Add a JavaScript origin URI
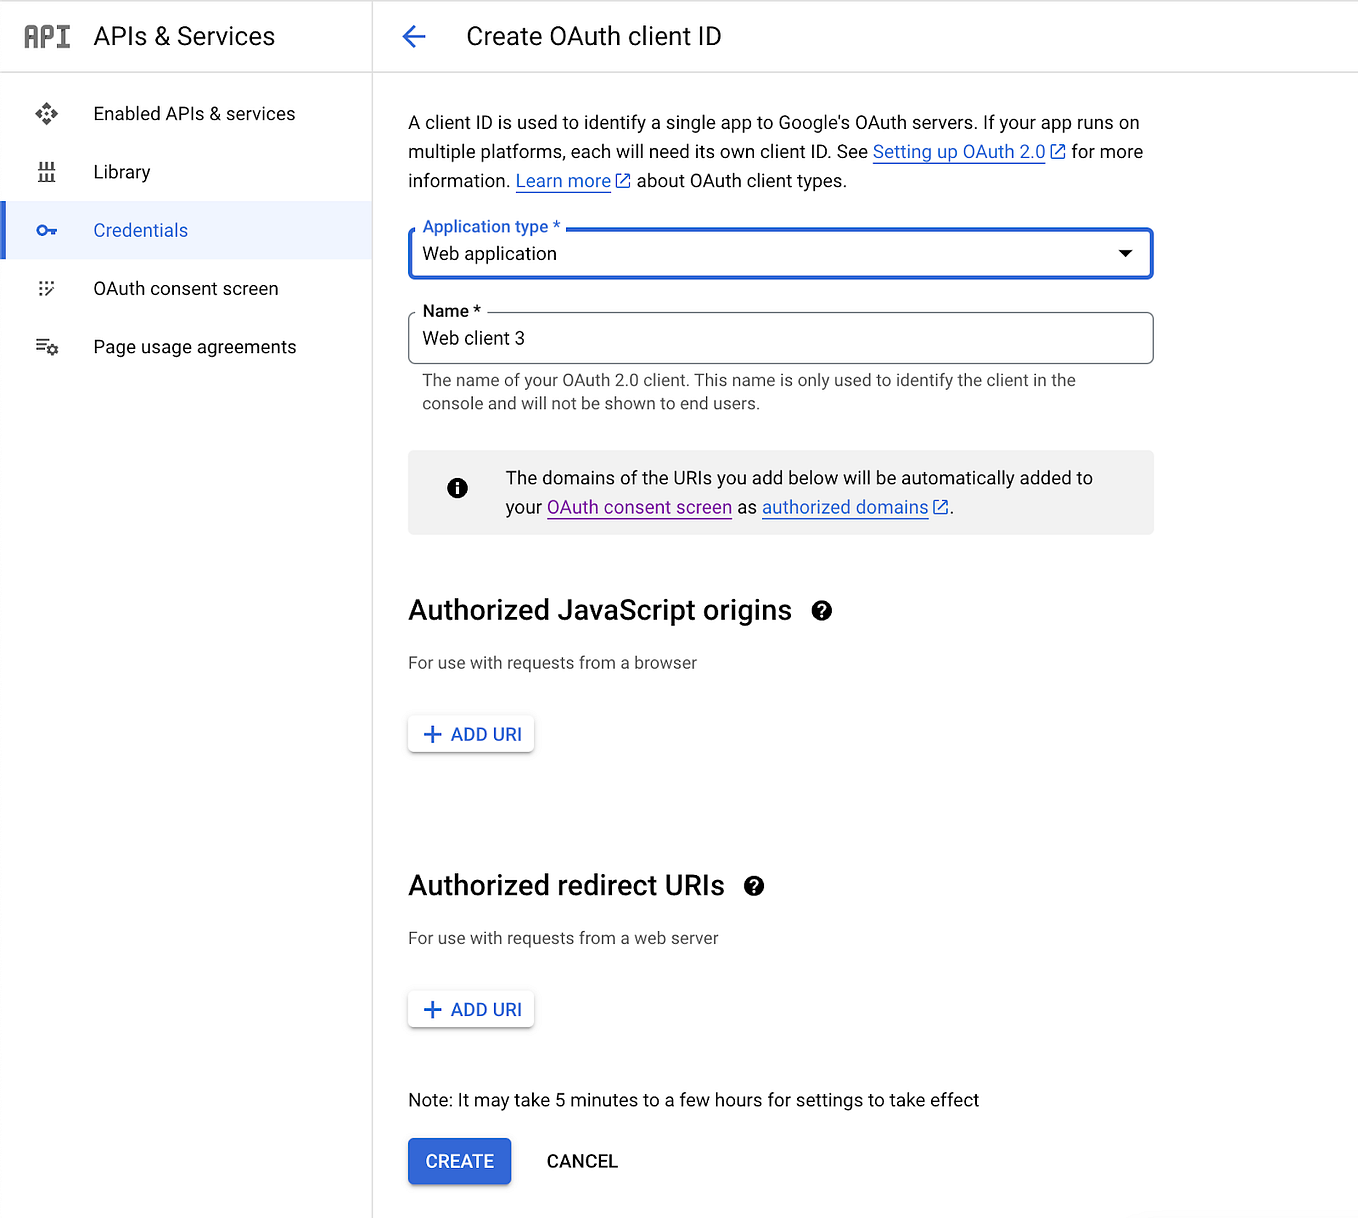This screenshot has width=1358, height=1218. click(470, 733)
